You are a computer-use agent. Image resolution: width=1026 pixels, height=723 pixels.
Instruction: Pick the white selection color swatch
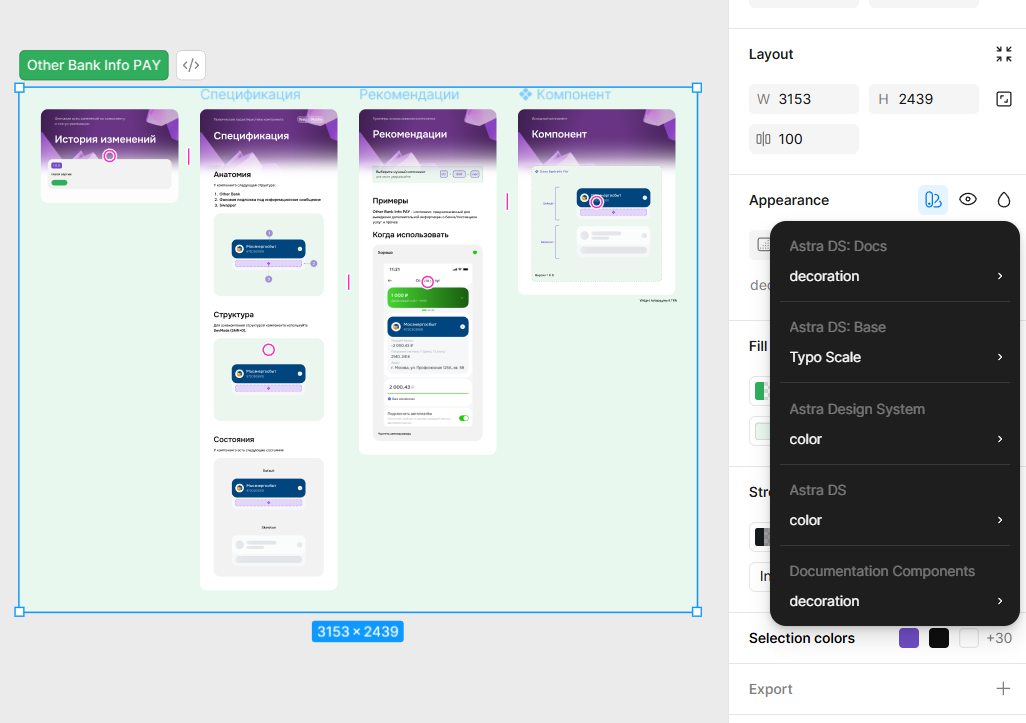[969, 638]
